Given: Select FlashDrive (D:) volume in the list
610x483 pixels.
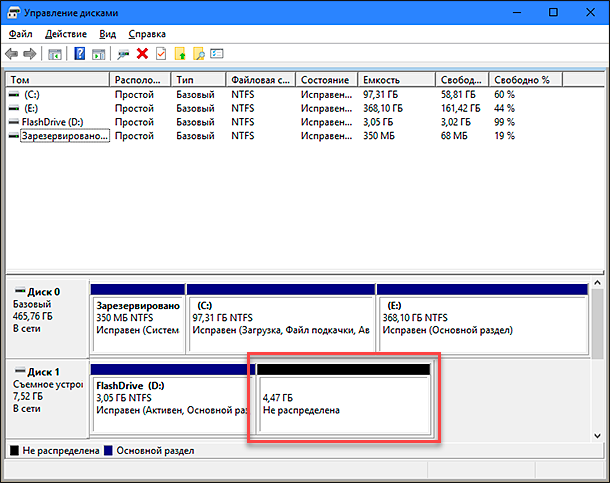Looking at the screenshot, I should coord(53,122).
